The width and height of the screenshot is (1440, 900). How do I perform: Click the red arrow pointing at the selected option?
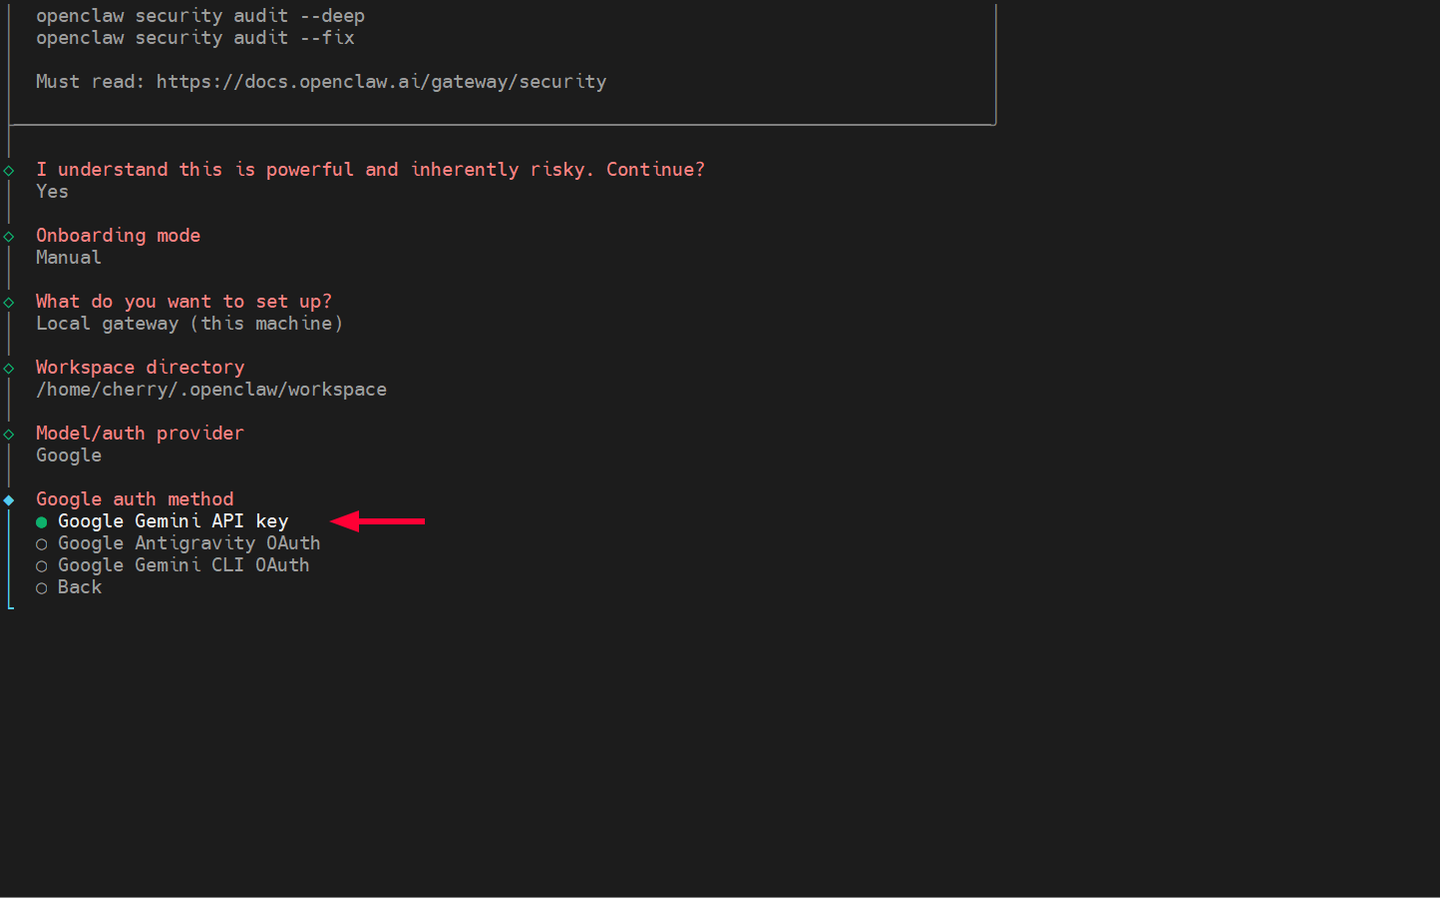pos(378,521)
